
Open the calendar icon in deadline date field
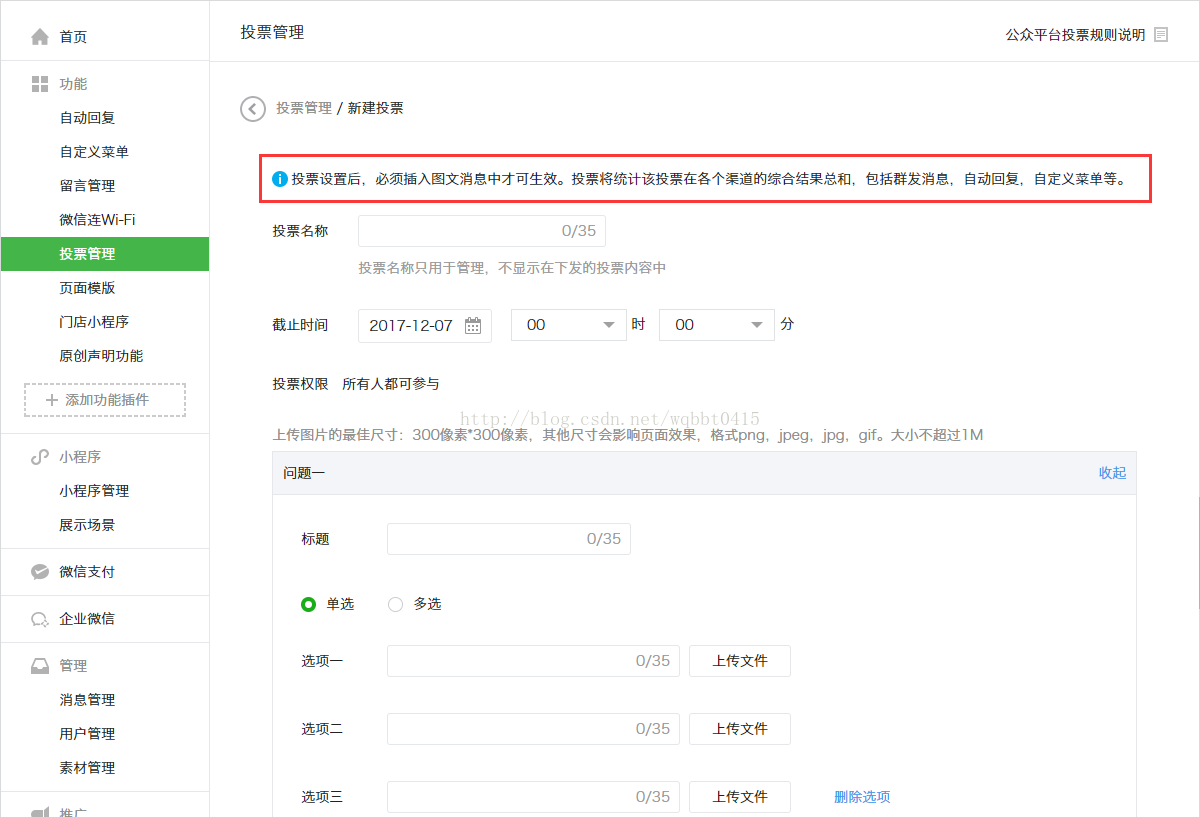point(473,325)
